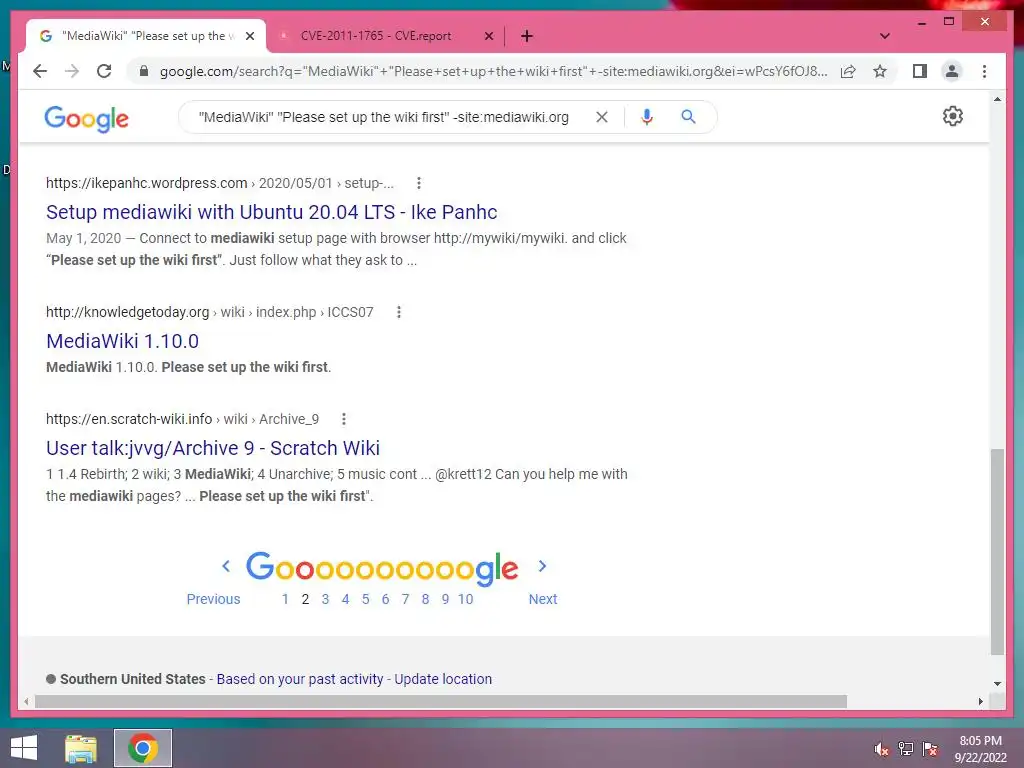Share this page using the share icon
Image resolution: width=1024 pixels, height=768 pixels.
point(848,71)
